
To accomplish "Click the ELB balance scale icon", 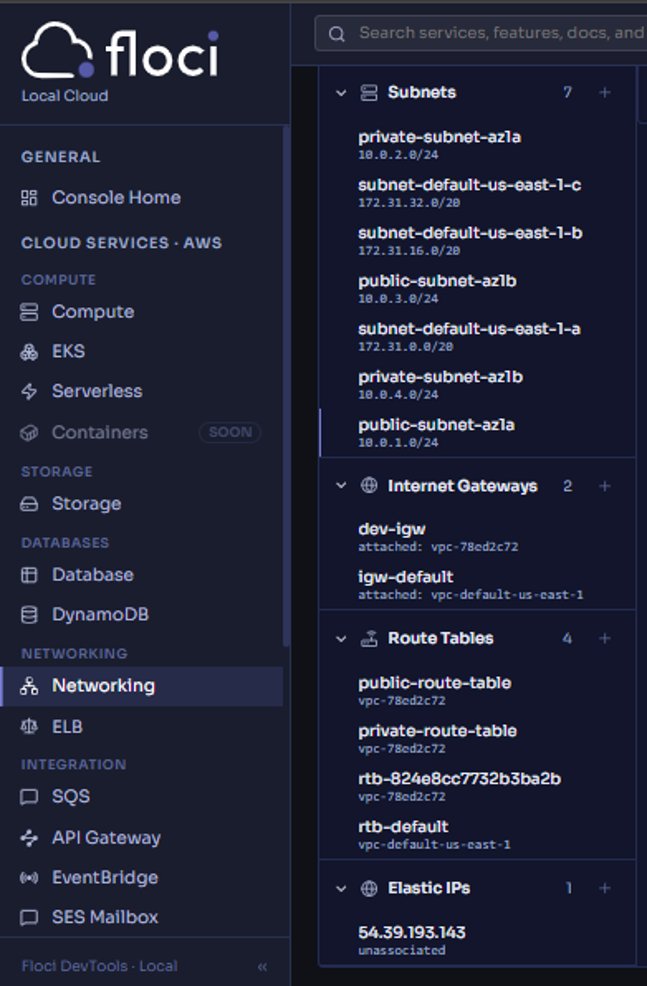I will pyautogui.click(x=29, y=727).
